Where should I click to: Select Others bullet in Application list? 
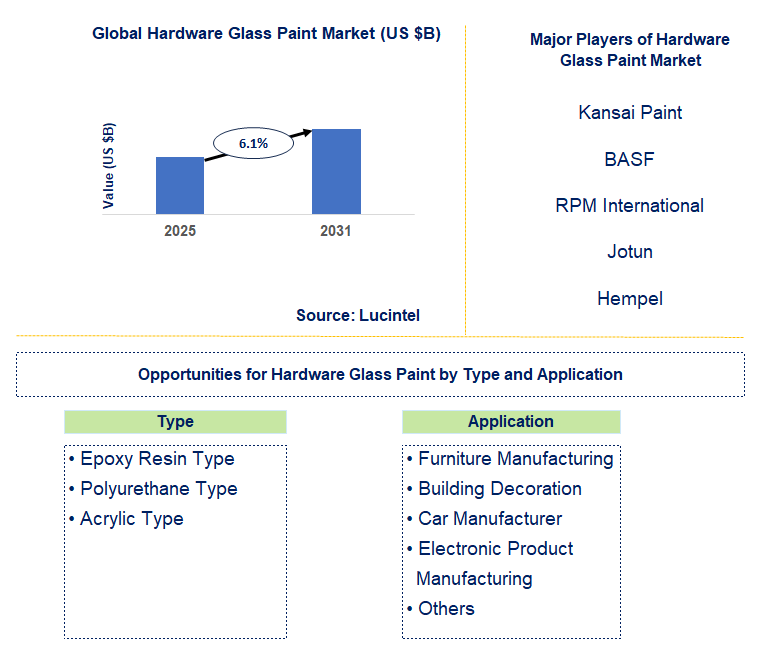pyautogui.click(x=440, y=609)
